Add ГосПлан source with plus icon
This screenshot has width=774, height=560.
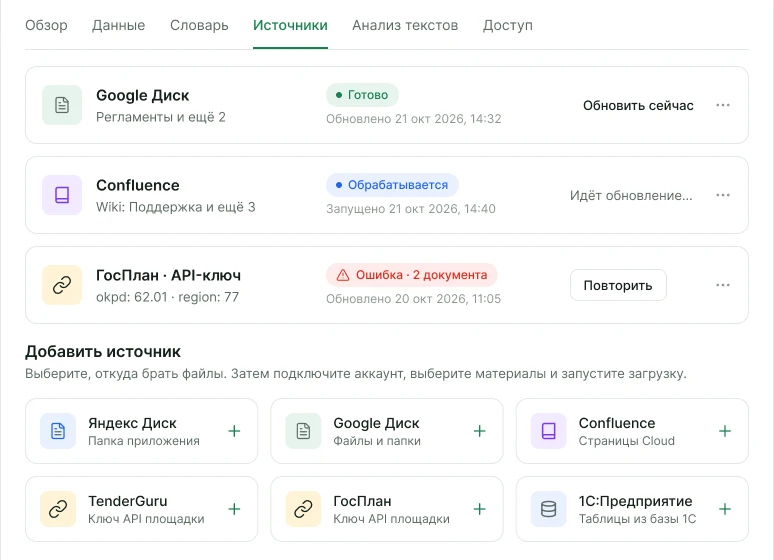[x=479, y=509]
